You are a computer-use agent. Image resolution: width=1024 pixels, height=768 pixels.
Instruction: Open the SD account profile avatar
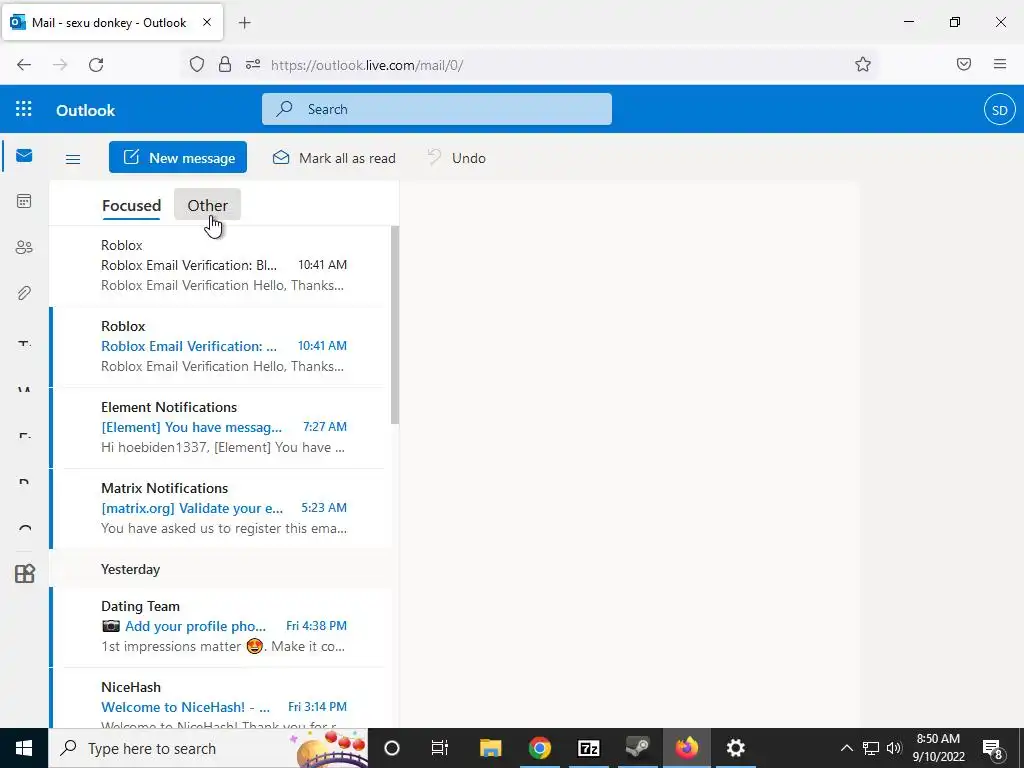click(999, 110)
